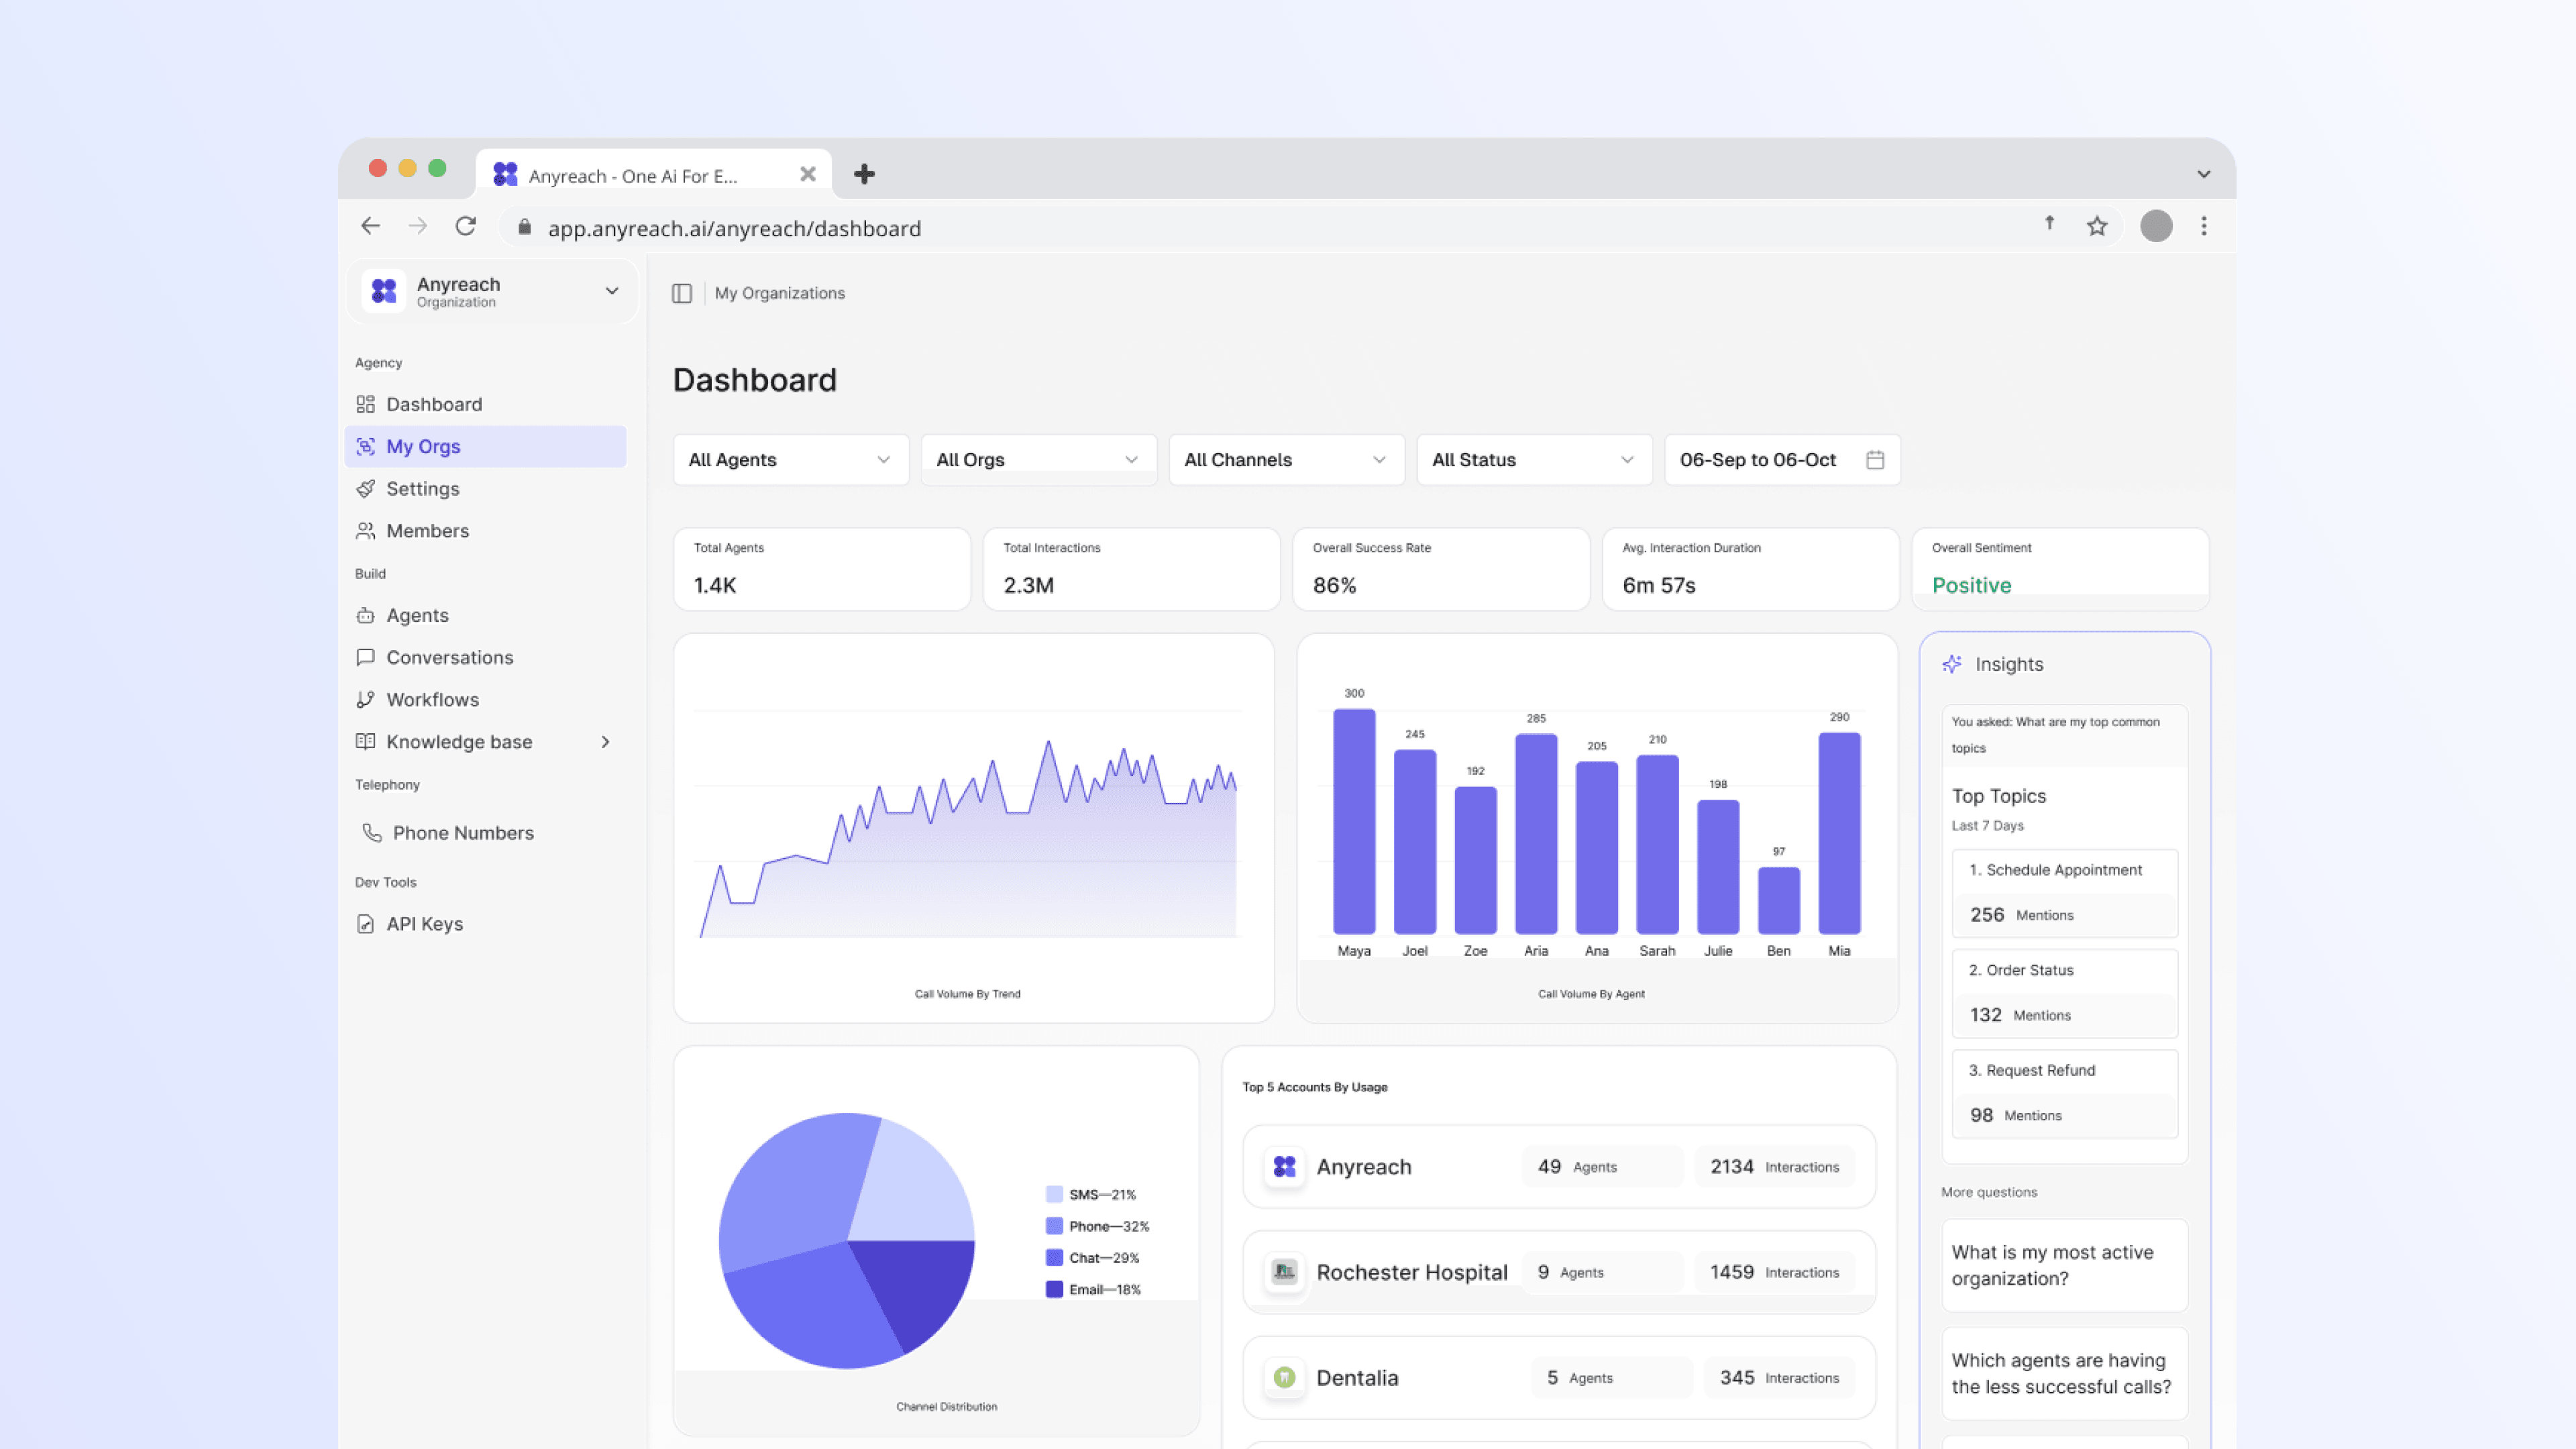The height and width of the screenshot is (1449, 2576).
Task: Expand the Anyreach organization switcher chevron
Action: [612, 291]
